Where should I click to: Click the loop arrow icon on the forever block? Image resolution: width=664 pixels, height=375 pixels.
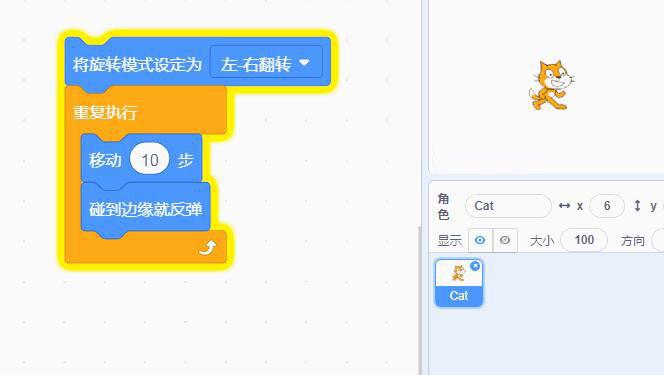coord(208,248)
